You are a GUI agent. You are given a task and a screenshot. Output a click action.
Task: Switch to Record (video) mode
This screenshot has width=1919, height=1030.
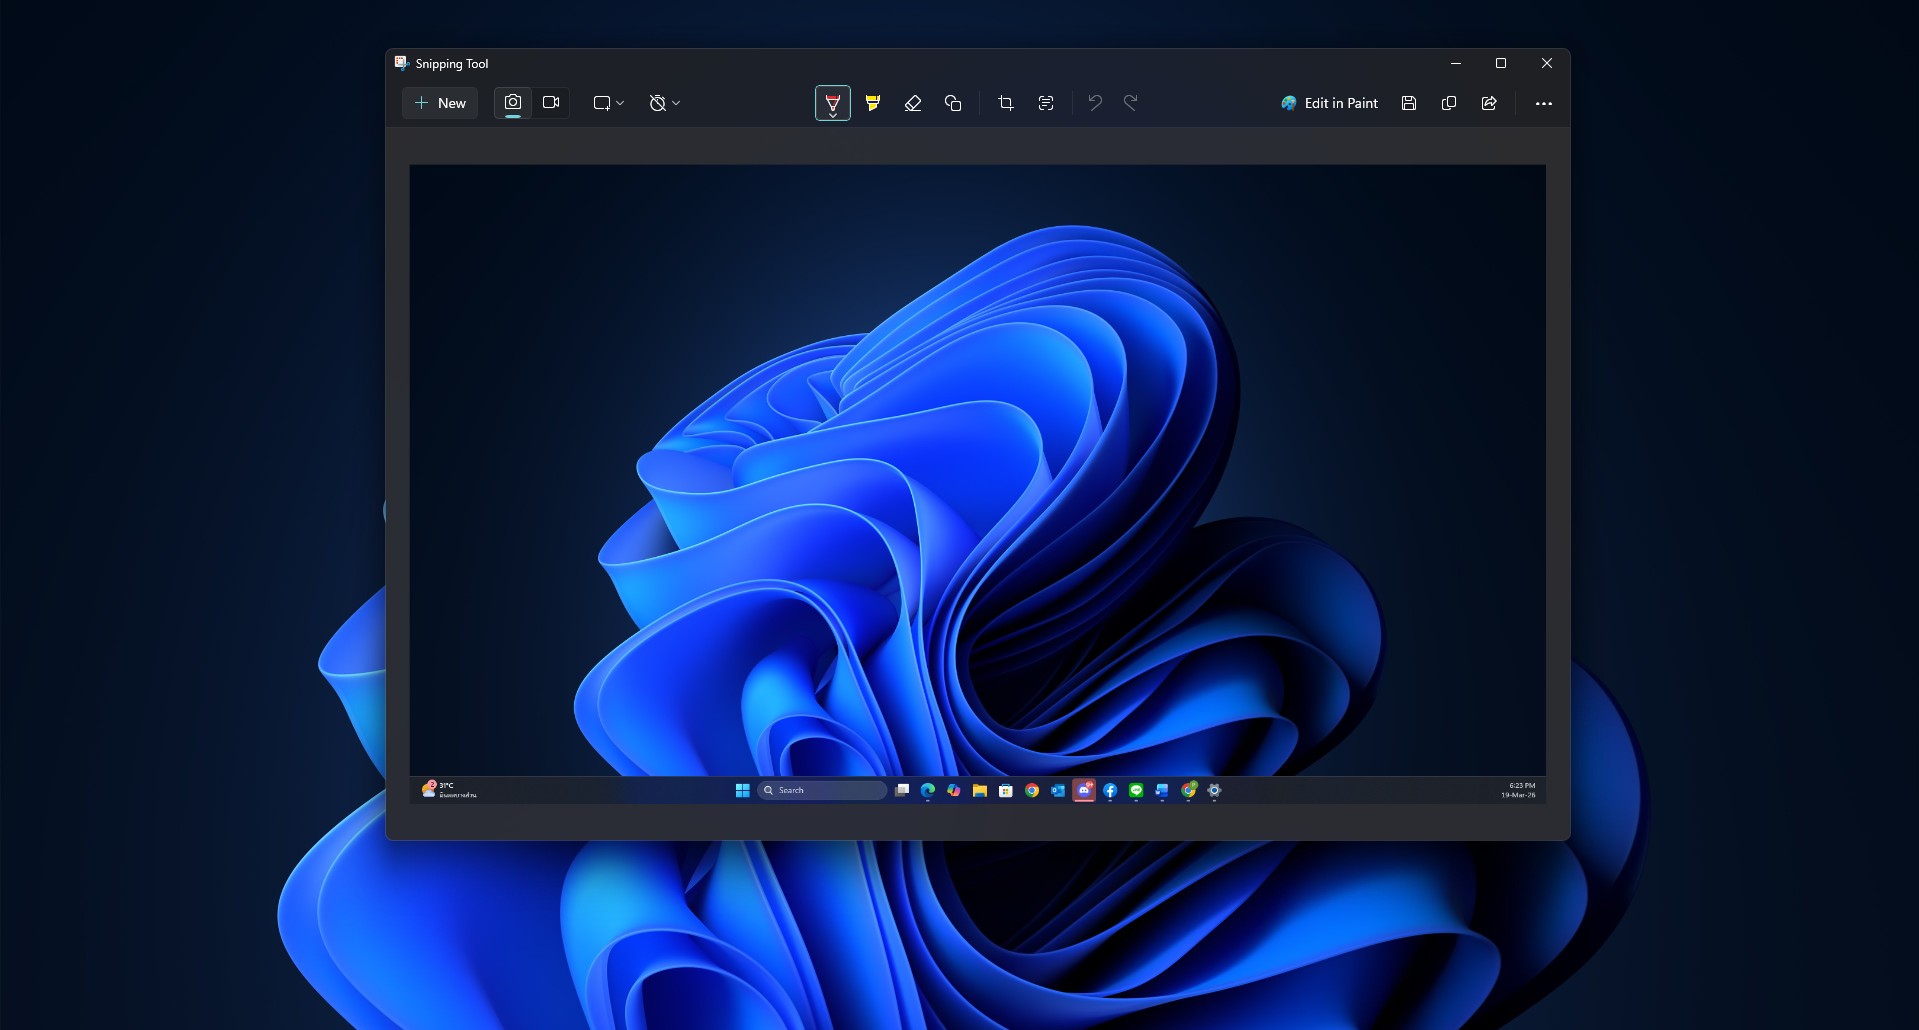[551, 103]
